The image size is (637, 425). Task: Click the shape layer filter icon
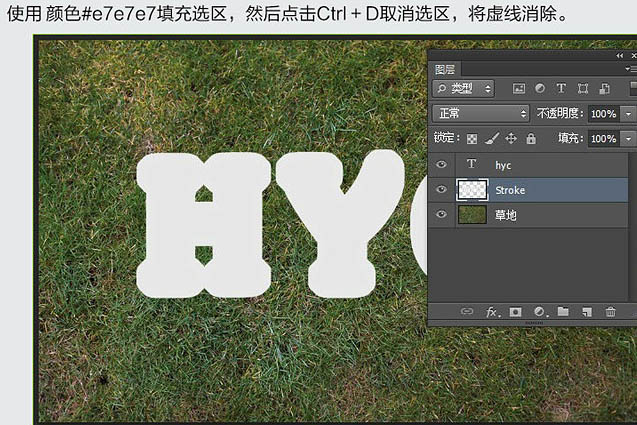[583, 89]
